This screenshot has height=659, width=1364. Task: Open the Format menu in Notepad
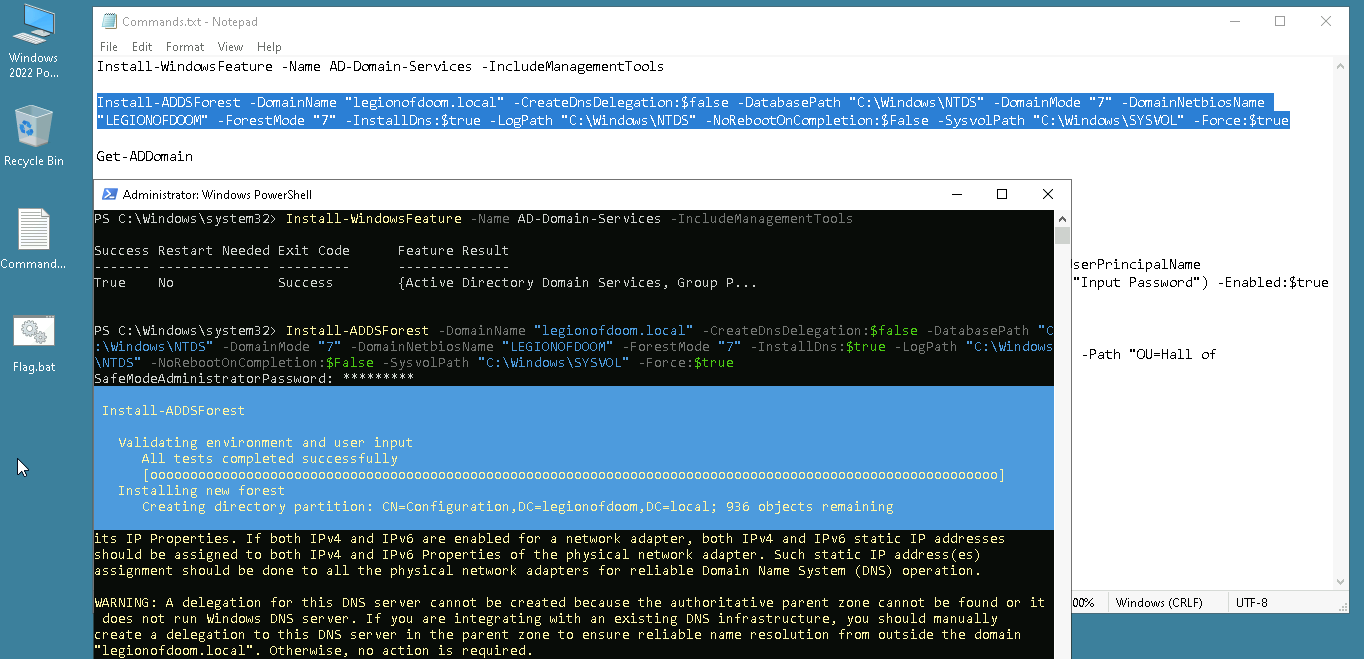[x=185, y=47]
